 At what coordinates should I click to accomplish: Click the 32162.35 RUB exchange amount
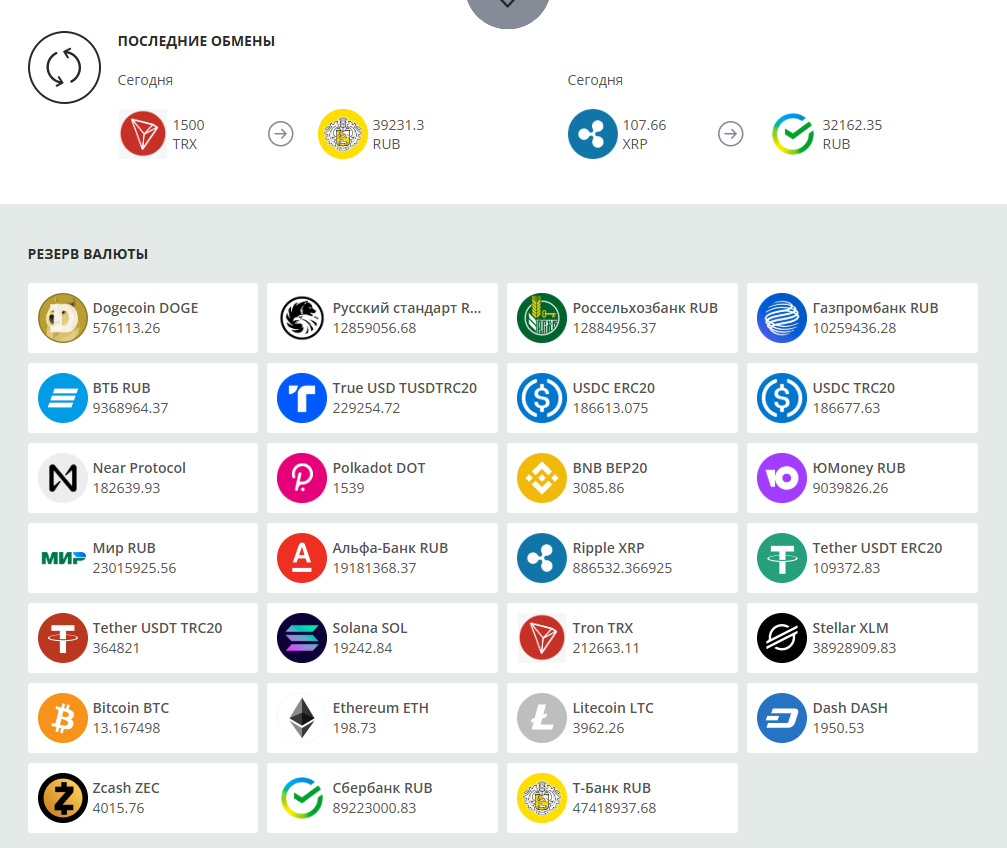852,134
